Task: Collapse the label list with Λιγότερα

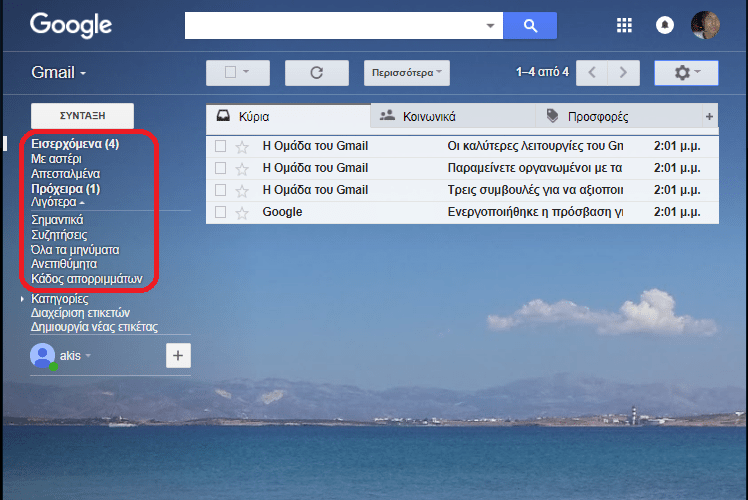Action: (57, 202)
